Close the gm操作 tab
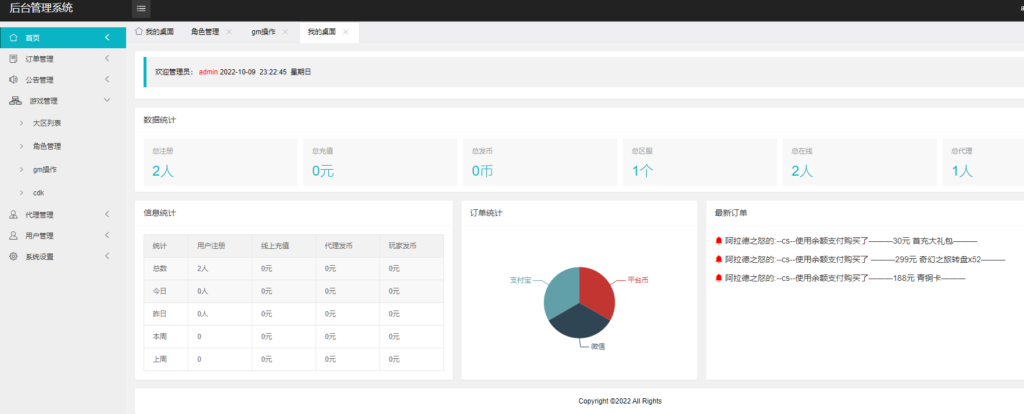1024x414 pixels. [x=285, y=32]
